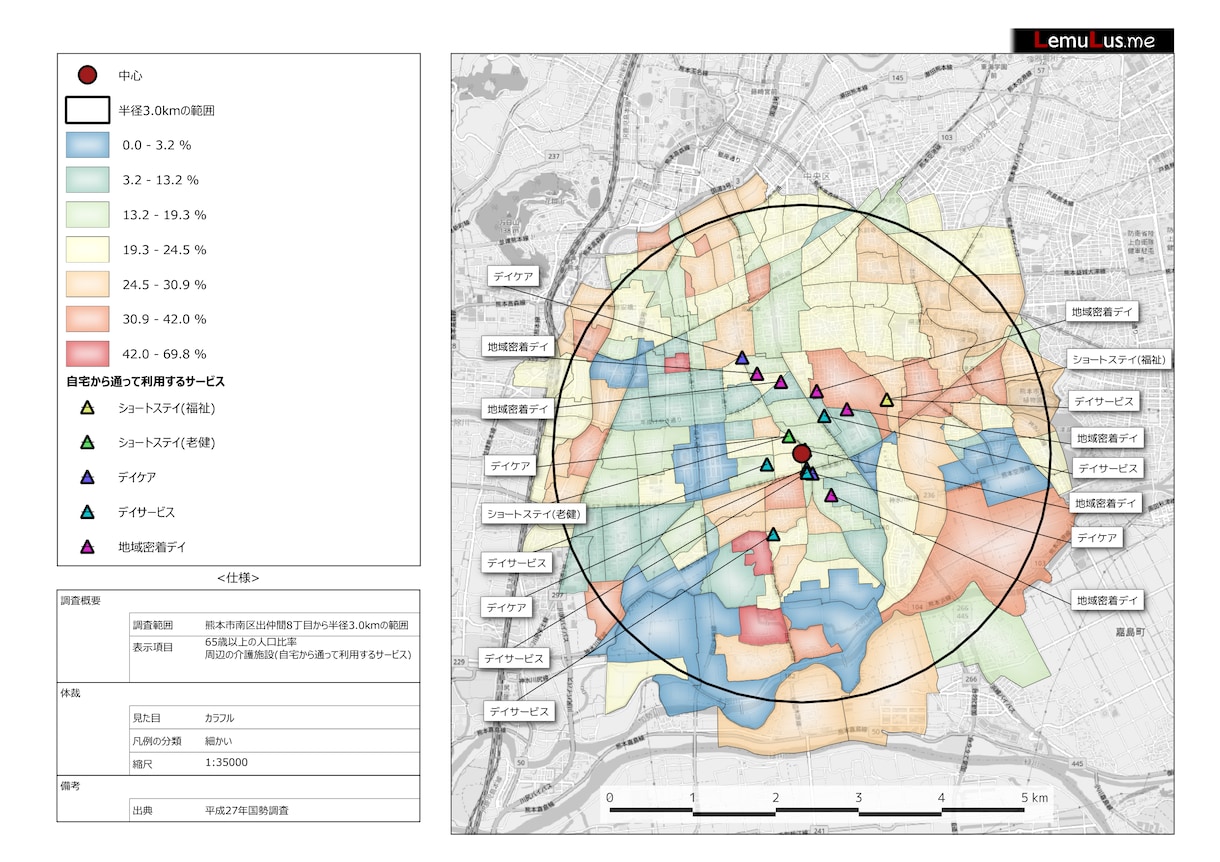1220x862 pixels.
Task: Select the teal デイサービス triangle in legend
Action: tap(87, 512)
